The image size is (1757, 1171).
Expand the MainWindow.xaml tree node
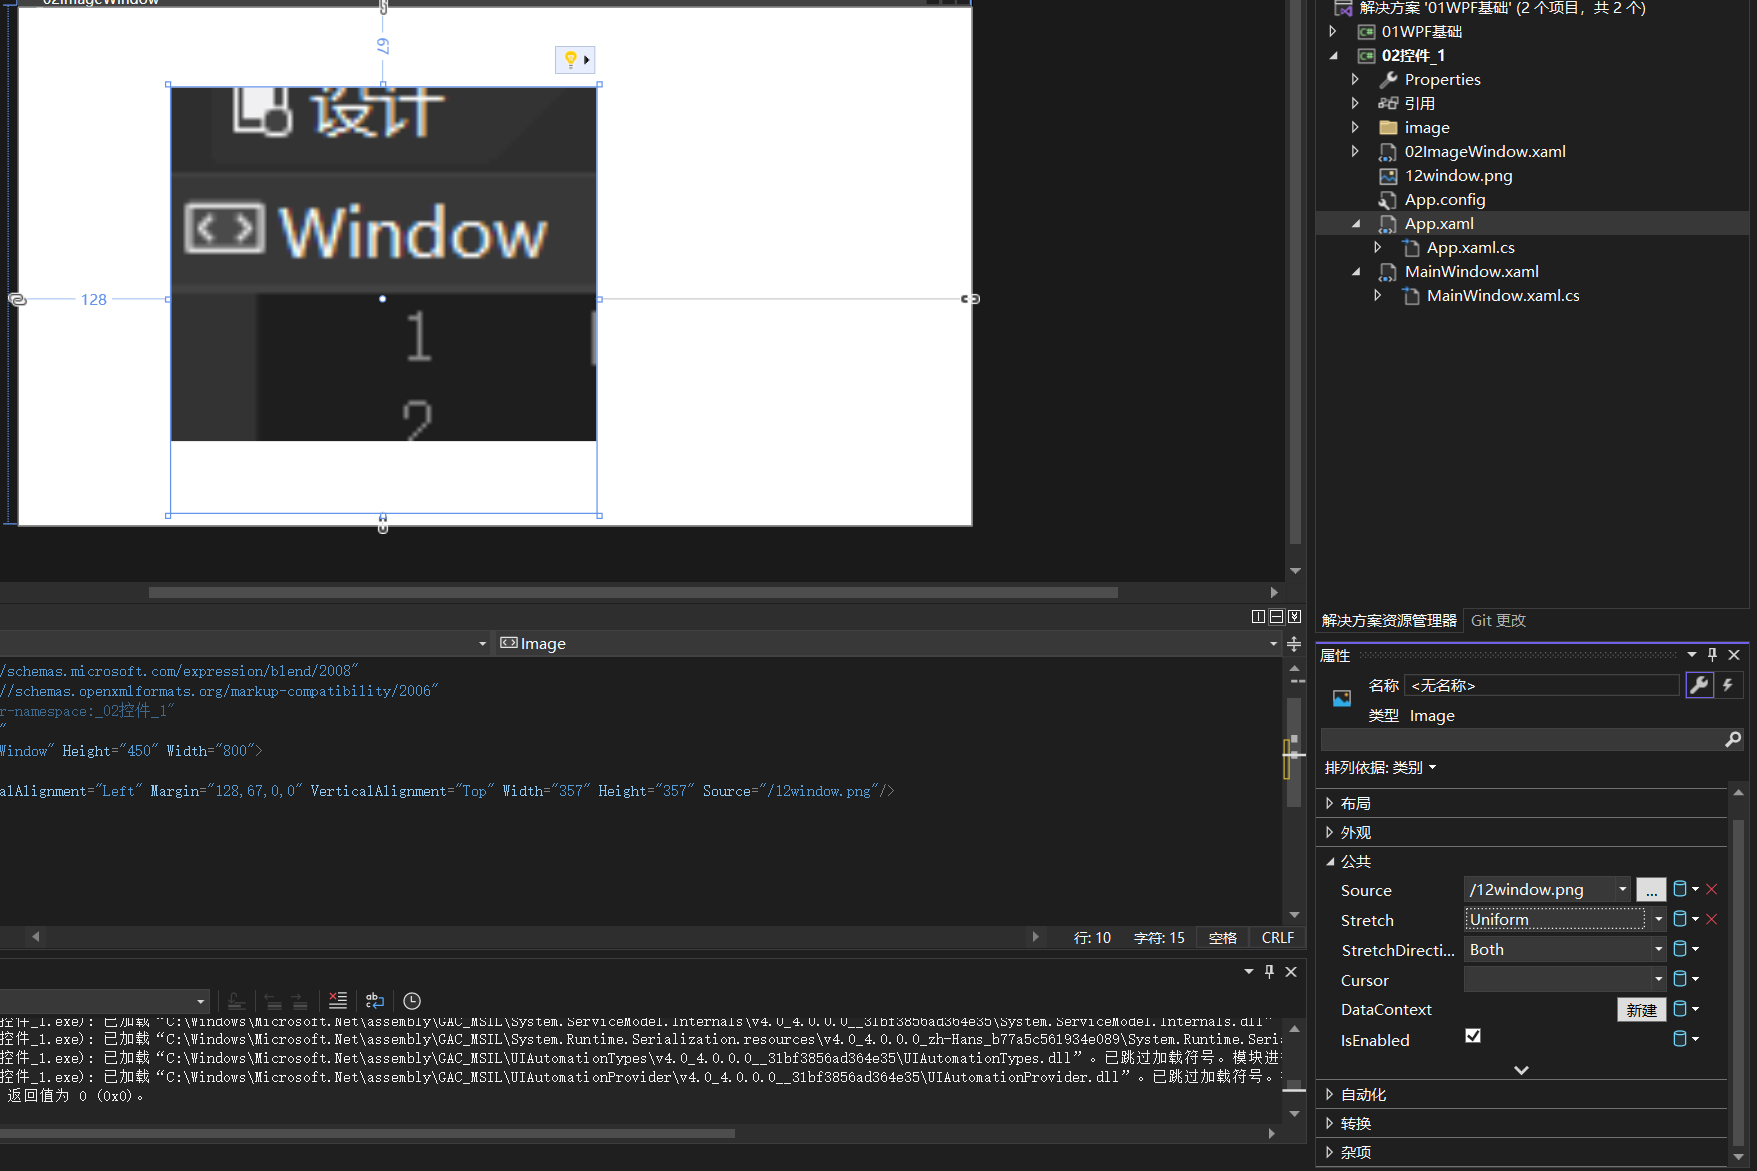[1356, 271]
